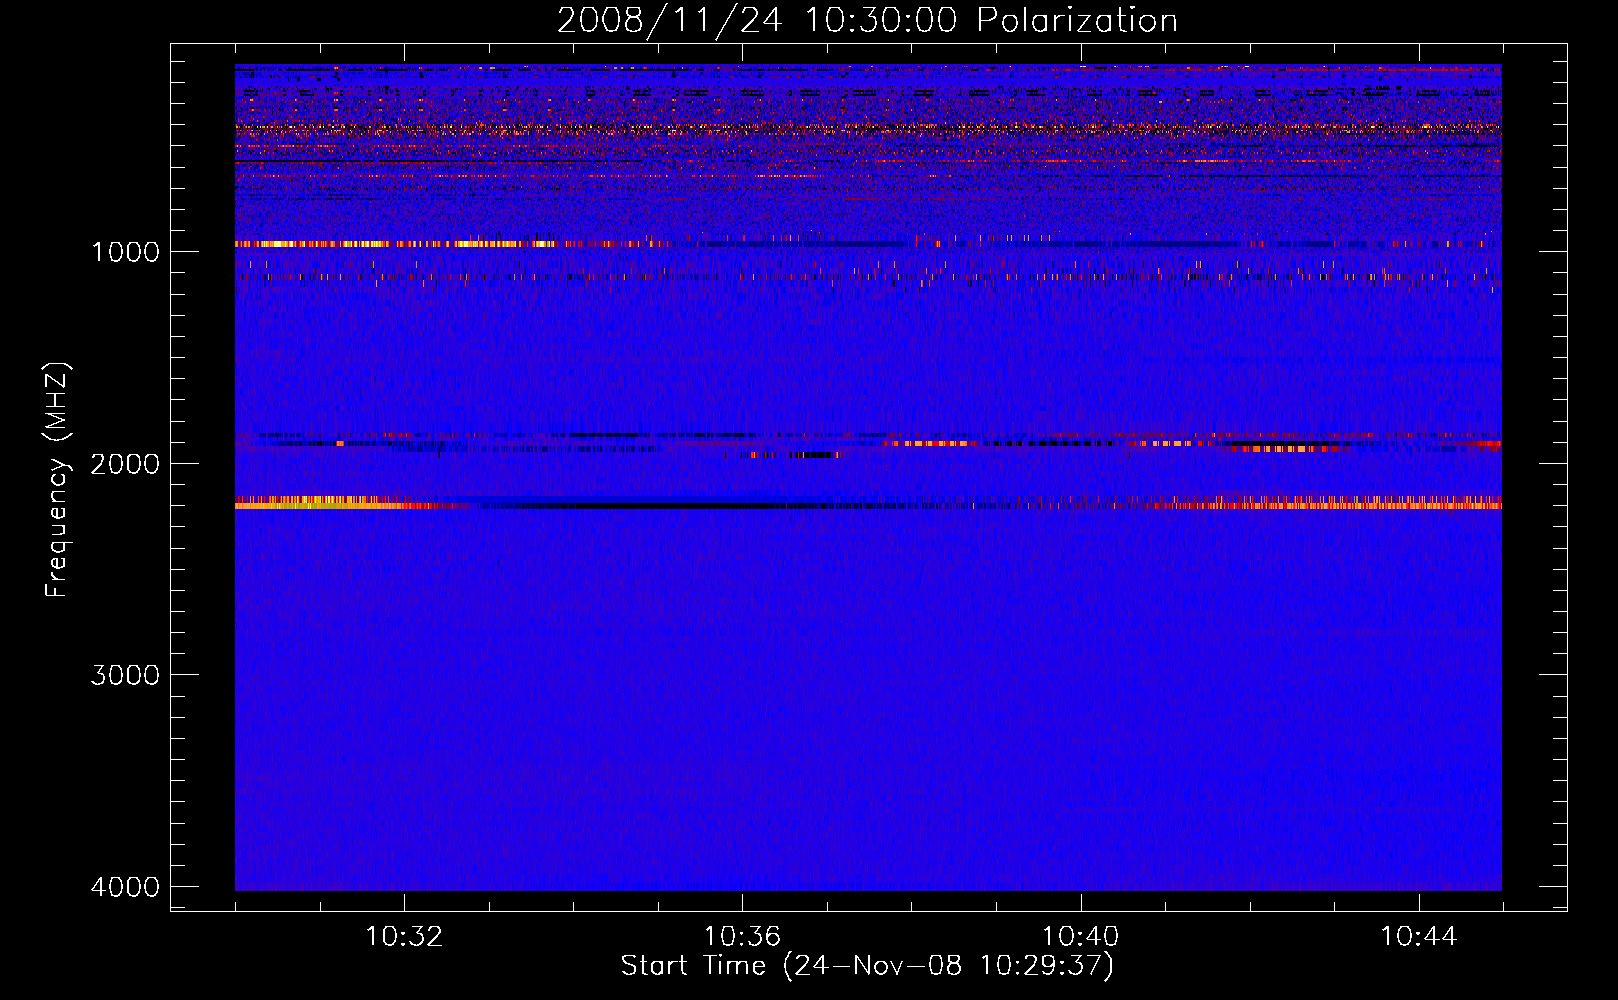The image size is (1618, 1000).
Task: Click the bright yellow band near 2200 MHz
Action: pos(325,503)
